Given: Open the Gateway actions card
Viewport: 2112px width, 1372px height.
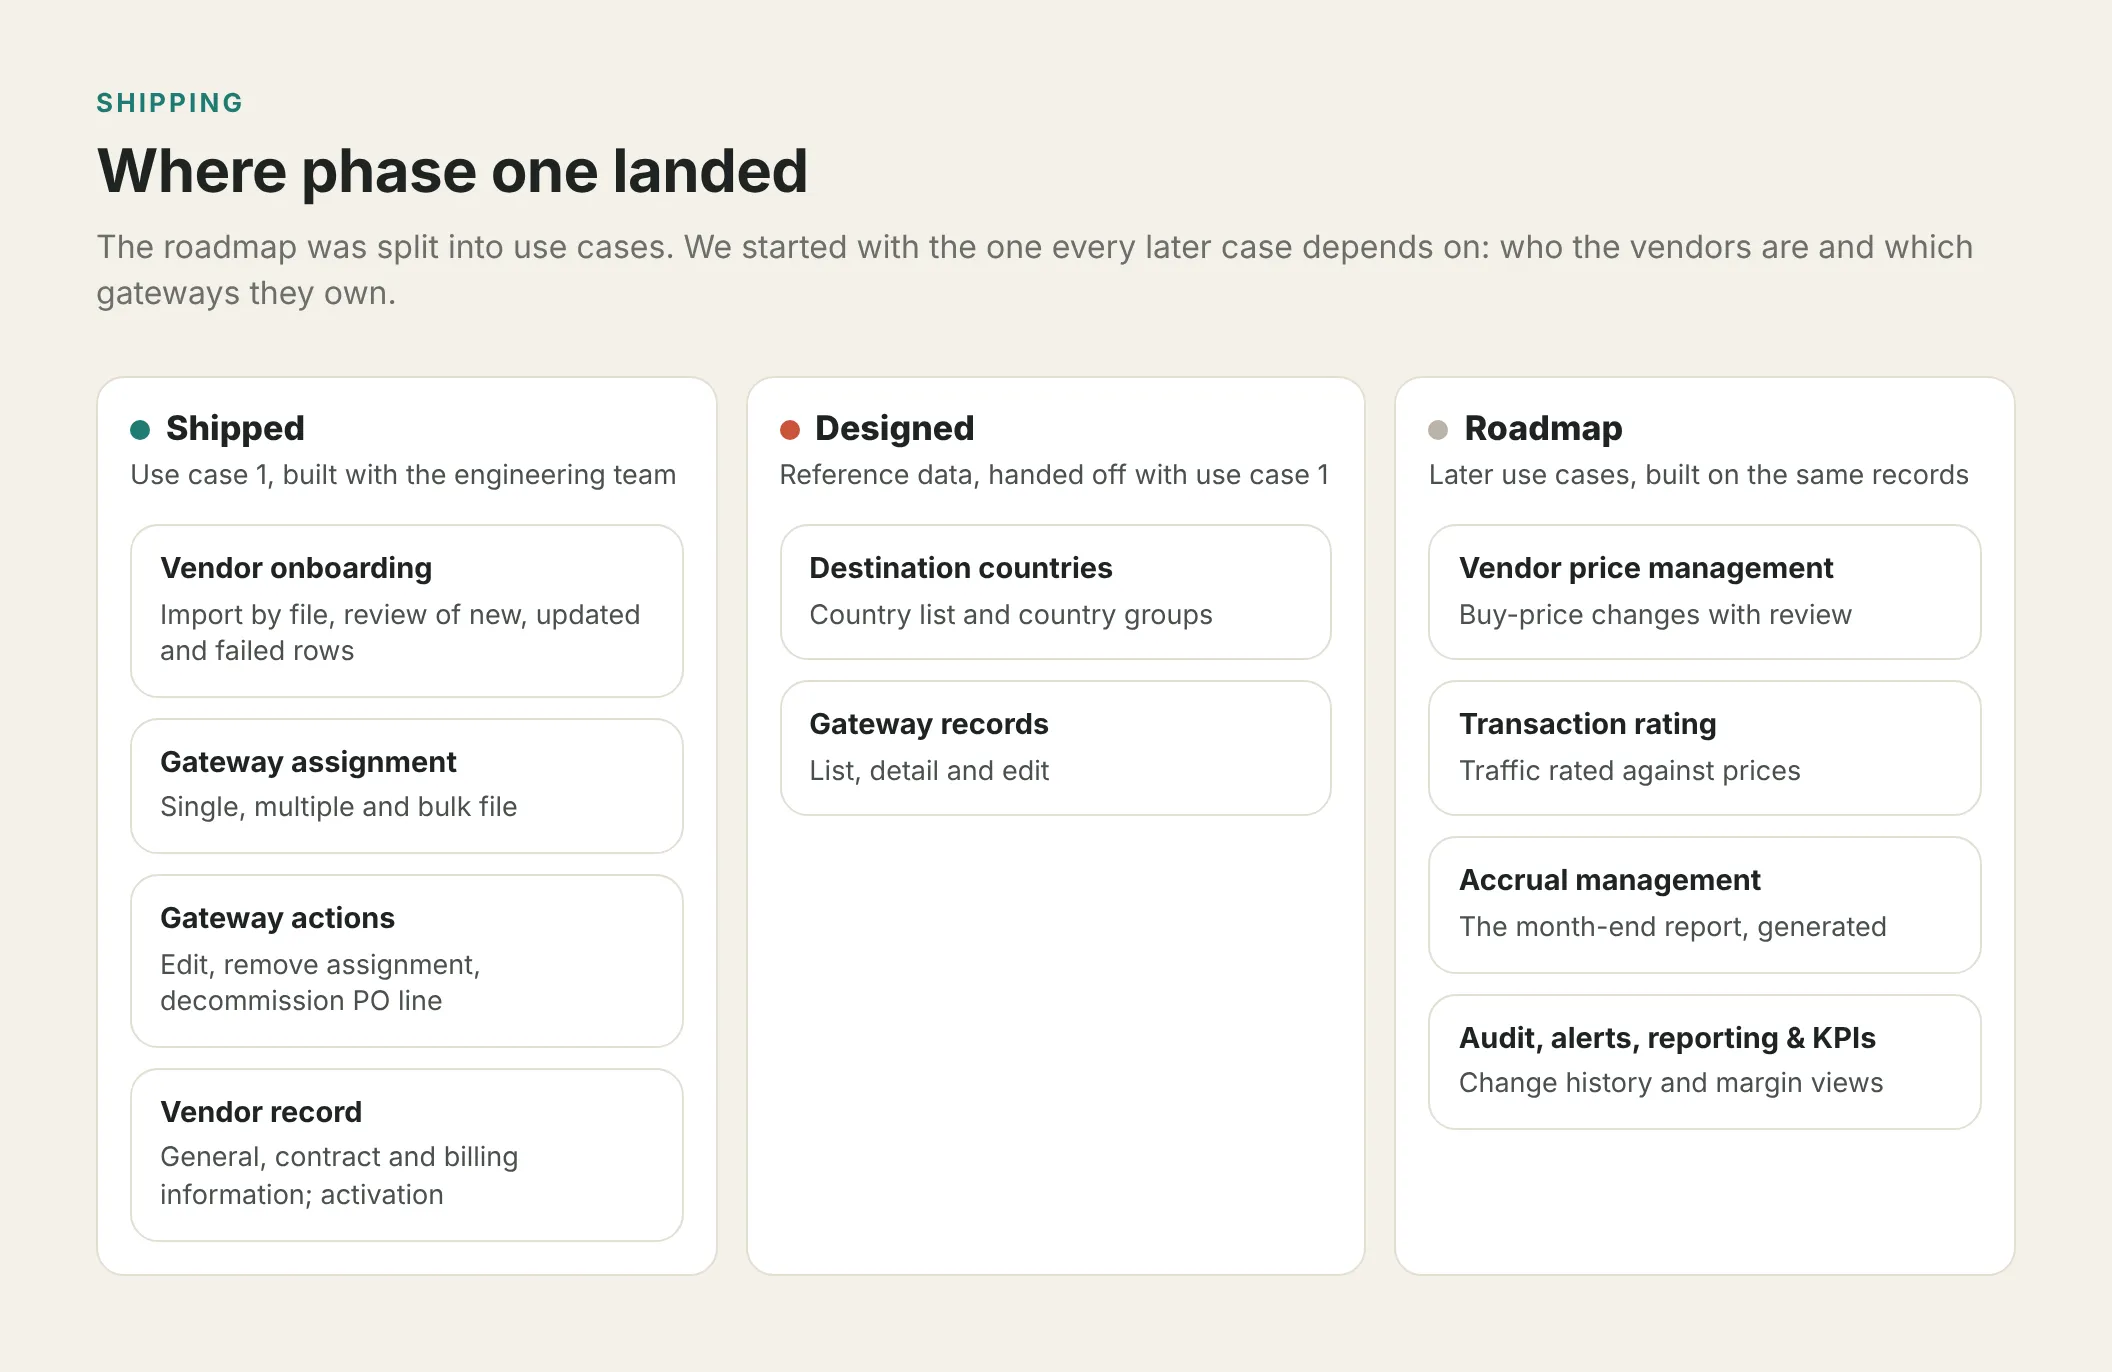Looking at the screenshot, I should pos(407,961).
